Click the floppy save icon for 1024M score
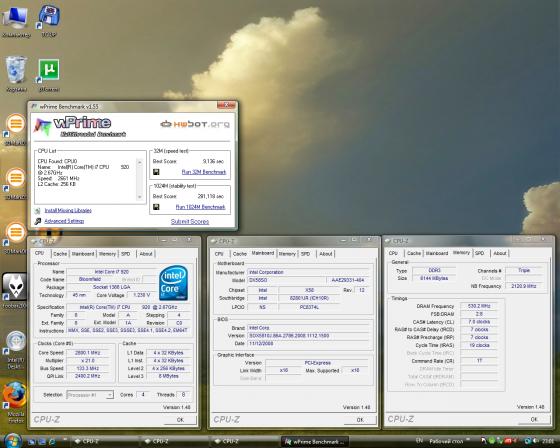The height and width of the screenshot is (448, 560). 156,207
